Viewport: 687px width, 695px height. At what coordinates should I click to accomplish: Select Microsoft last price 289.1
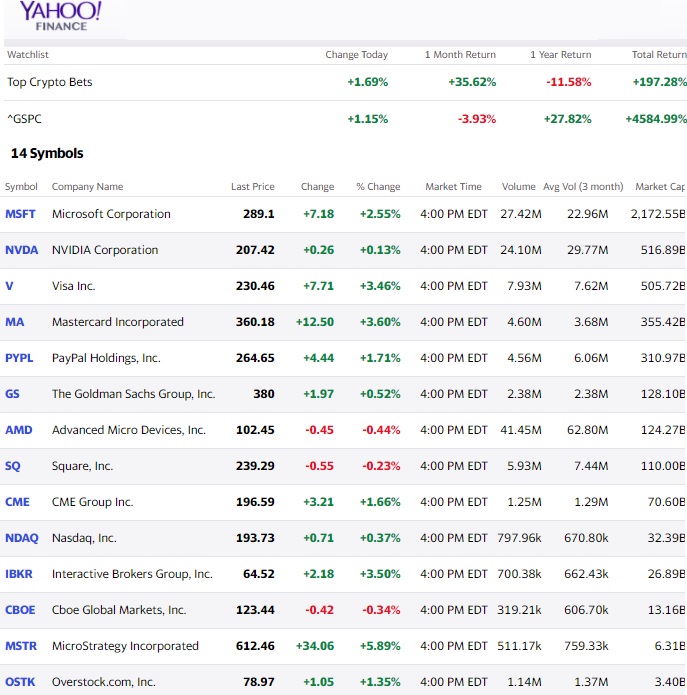pos(259,214)
